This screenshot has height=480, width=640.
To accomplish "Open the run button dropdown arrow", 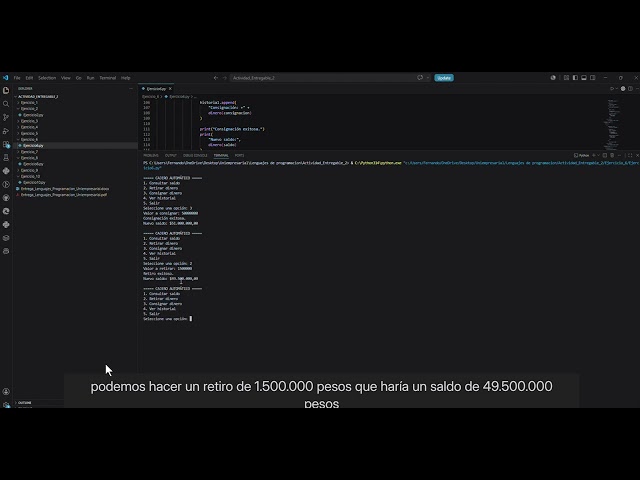I will click(616, 89).
